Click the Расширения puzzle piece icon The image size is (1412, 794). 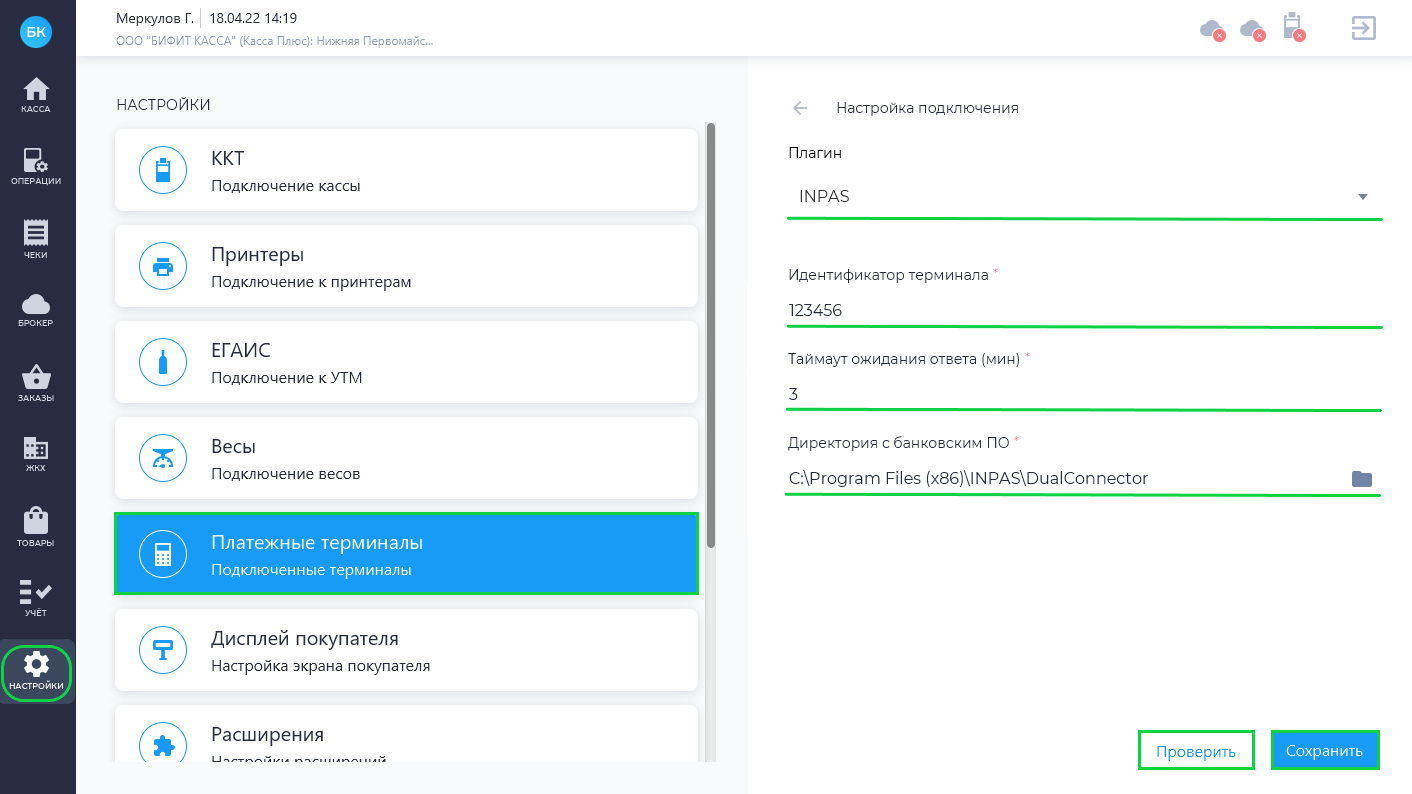pyautogui.click(x=163, y=745)
